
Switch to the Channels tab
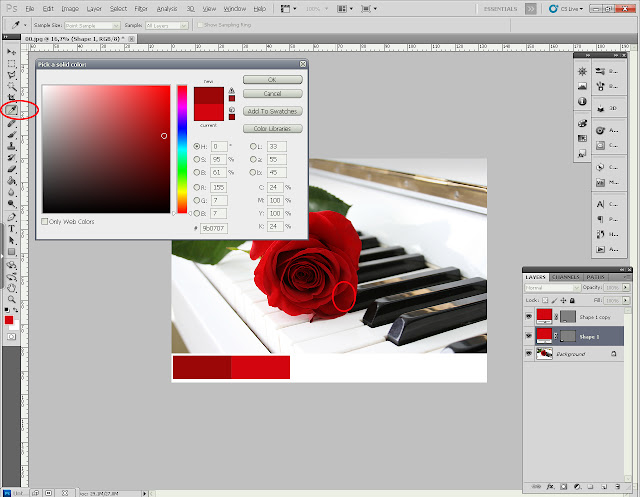(565, 277)
